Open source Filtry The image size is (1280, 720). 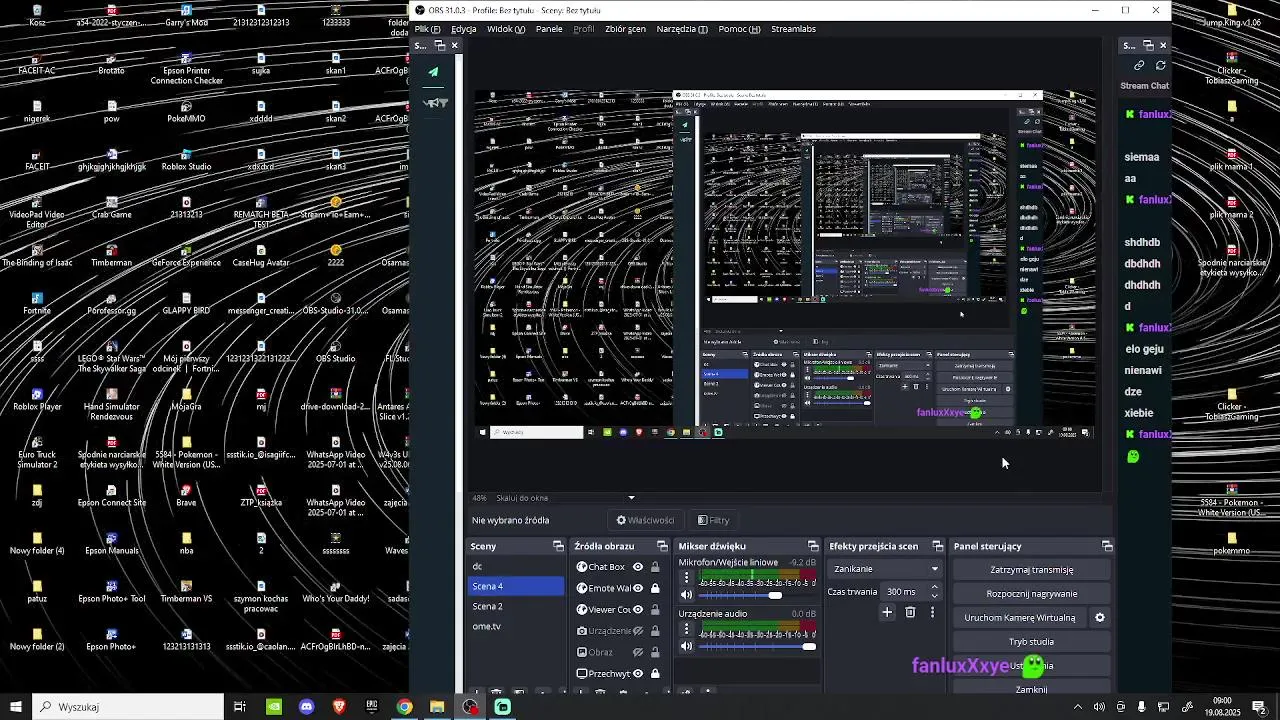[x=713, y=520]
